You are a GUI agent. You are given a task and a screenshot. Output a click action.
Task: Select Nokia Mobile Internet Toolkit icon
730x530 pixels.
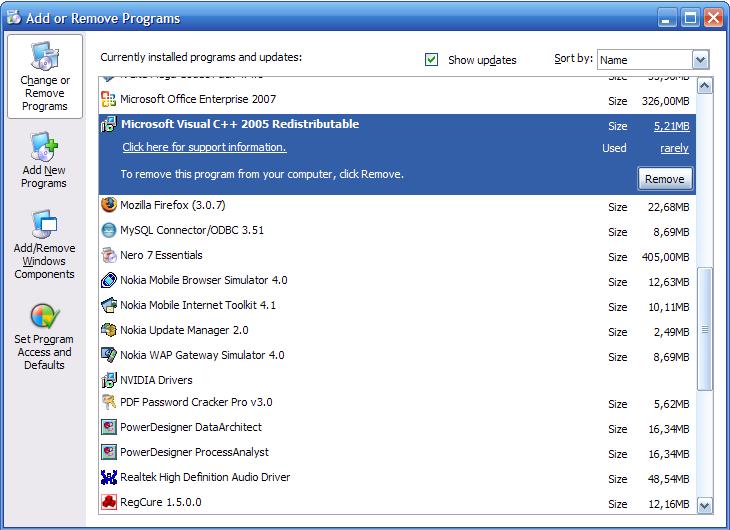pos(108,305)
